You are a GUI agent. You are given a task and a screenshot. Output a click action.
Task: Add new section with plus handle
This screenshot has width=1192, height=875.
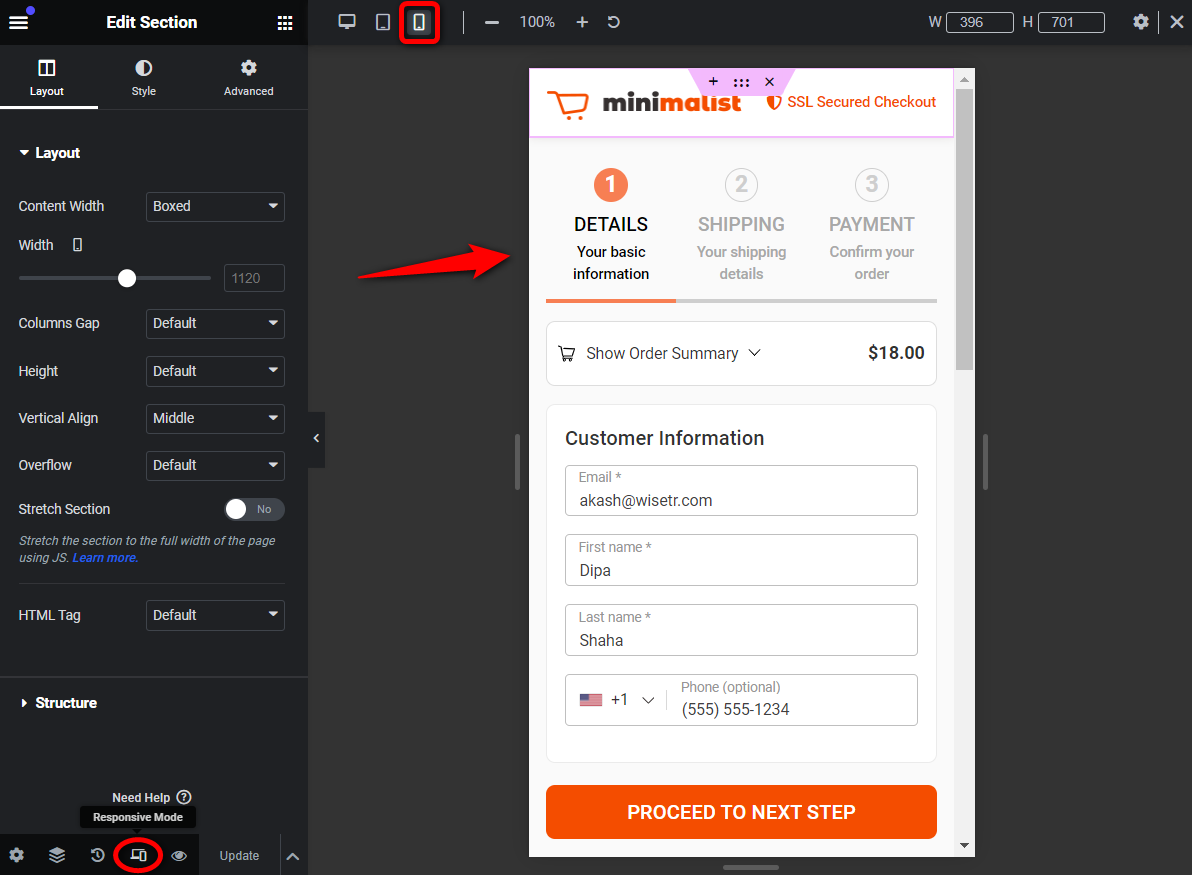point(713,81)
